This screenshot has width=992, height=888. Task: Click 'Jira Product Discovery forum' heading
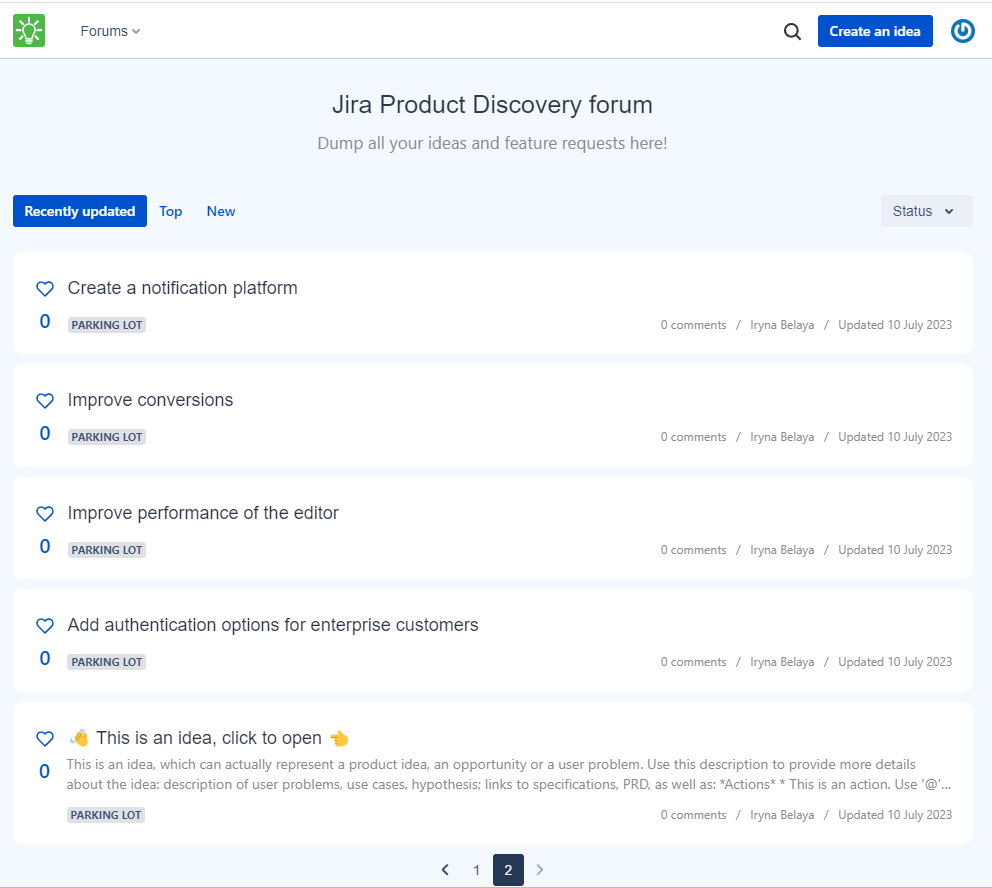492,105
